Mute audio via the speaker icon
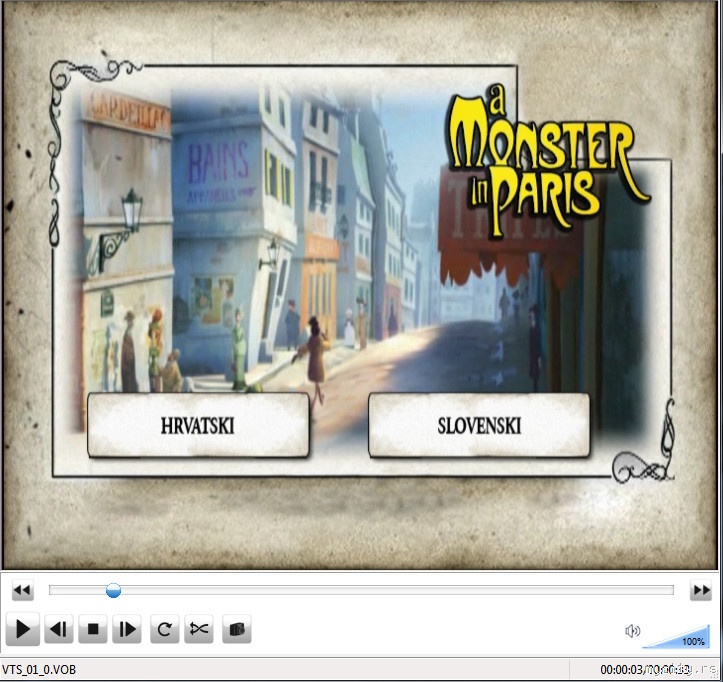 [x=632, y=631]
